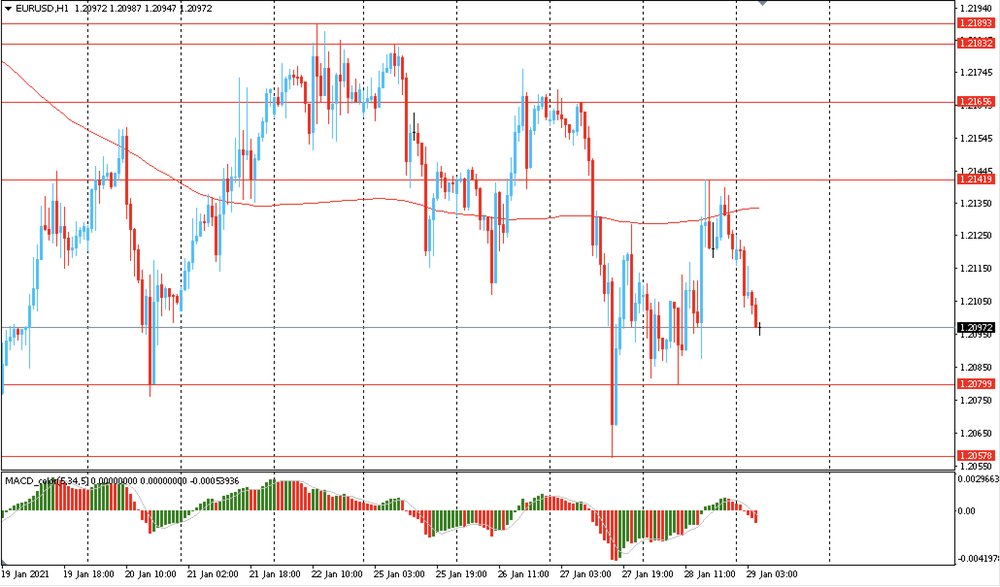Viewport: 1000px width, 587px height.
Task: Click the 19 Jan 18:00 time label
Action: (x=89, y=574)
